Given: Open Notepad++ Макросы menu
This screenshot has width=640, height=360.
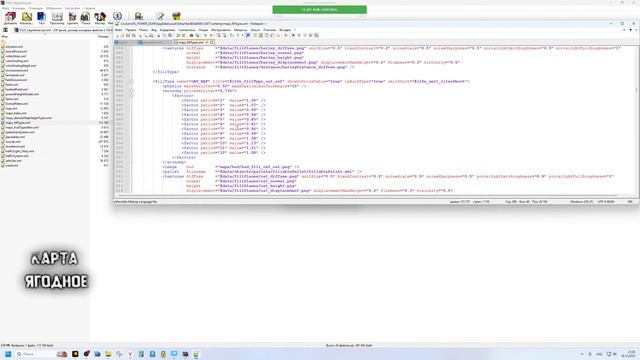Looking at the screenshot, I should 240,30.
